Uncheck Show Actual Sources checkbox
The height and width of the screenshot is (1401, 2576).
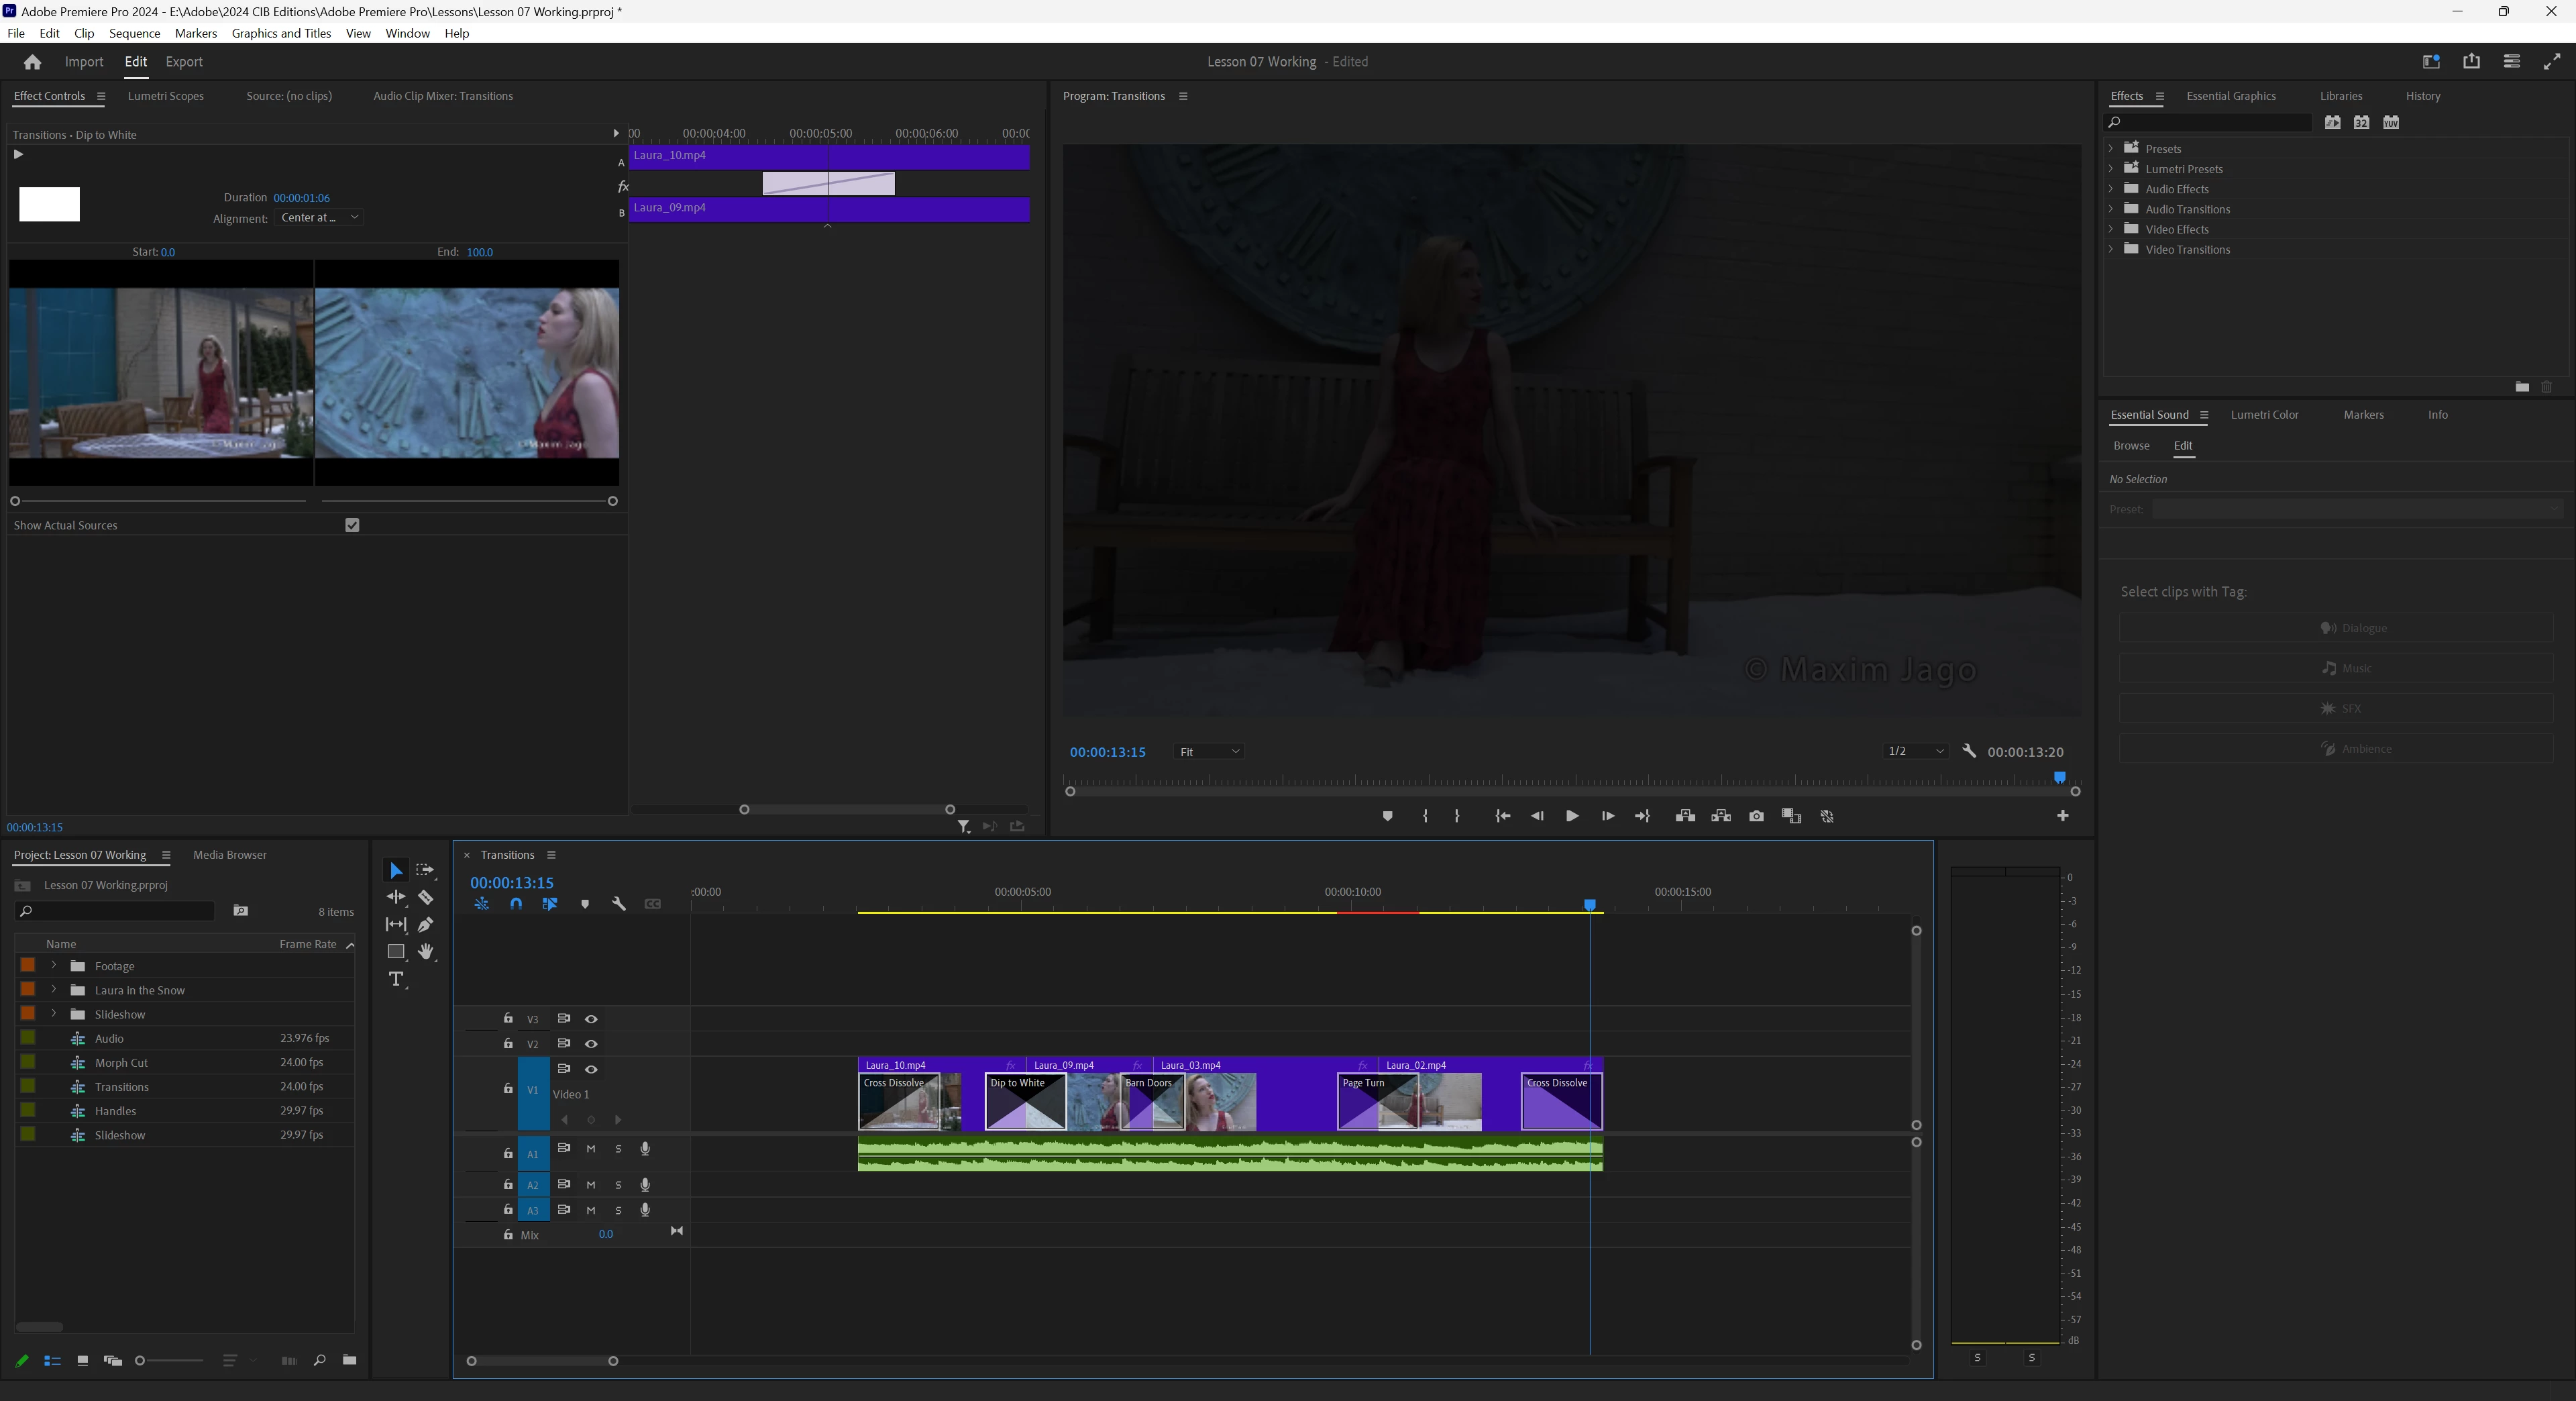(352, 525)
